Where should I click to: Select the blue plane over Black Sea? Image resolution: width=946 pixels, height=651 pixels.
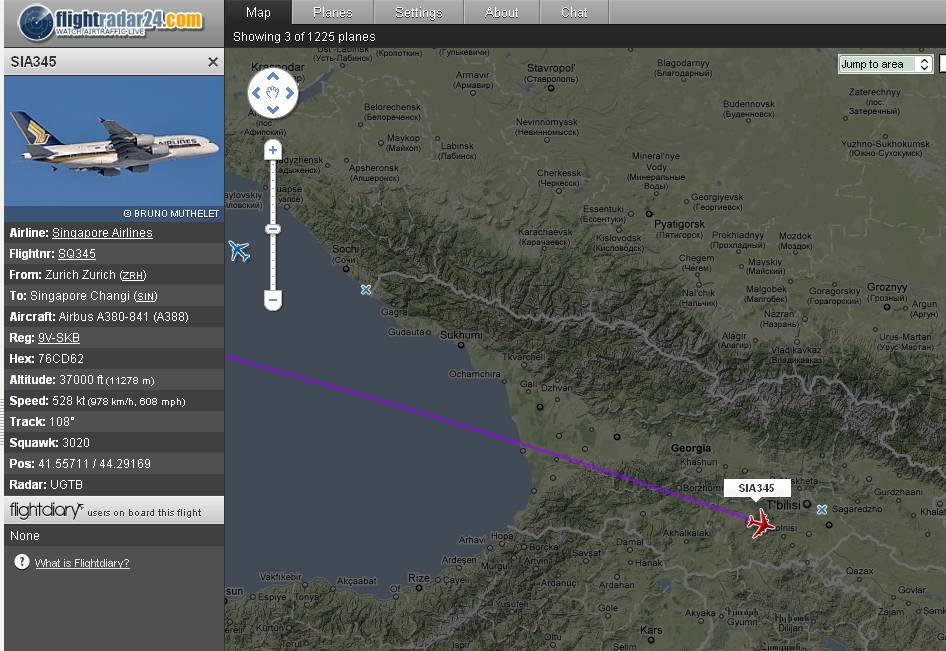tap(239, 250)
